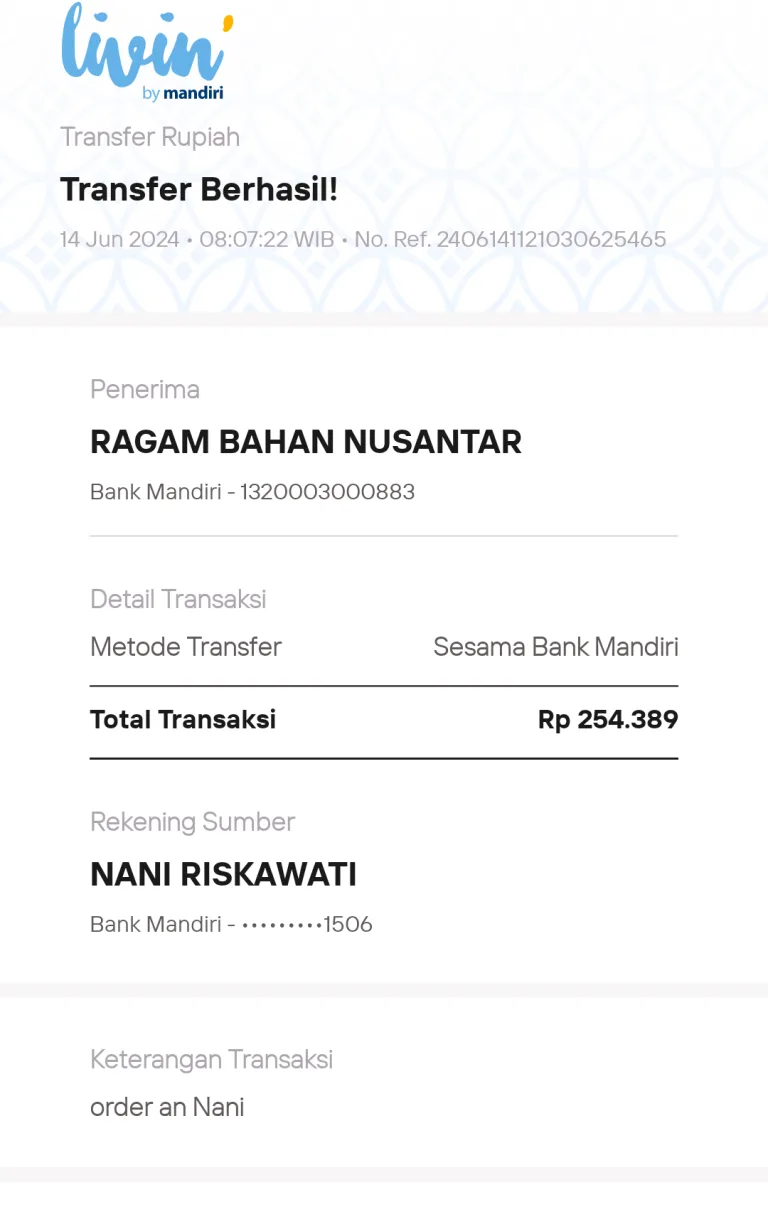
Task: Tap the amount Rp 254.389
Action: pyautogui.click(x=608, y=720)
